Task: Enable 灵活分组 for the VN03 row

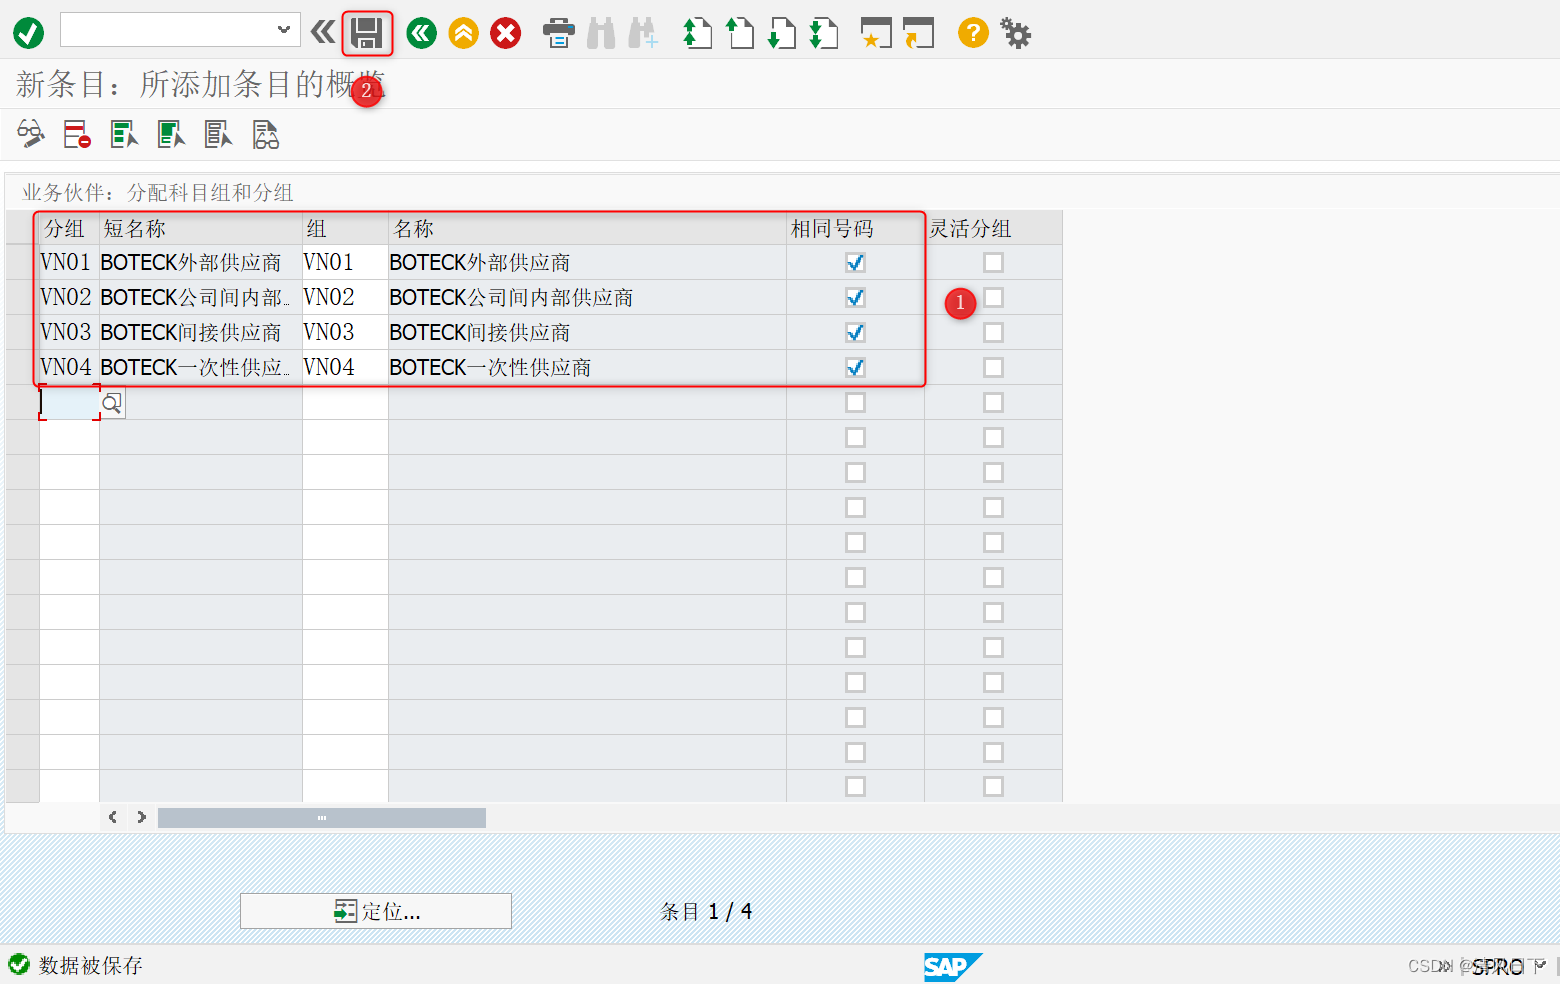Action: [993, 332]
